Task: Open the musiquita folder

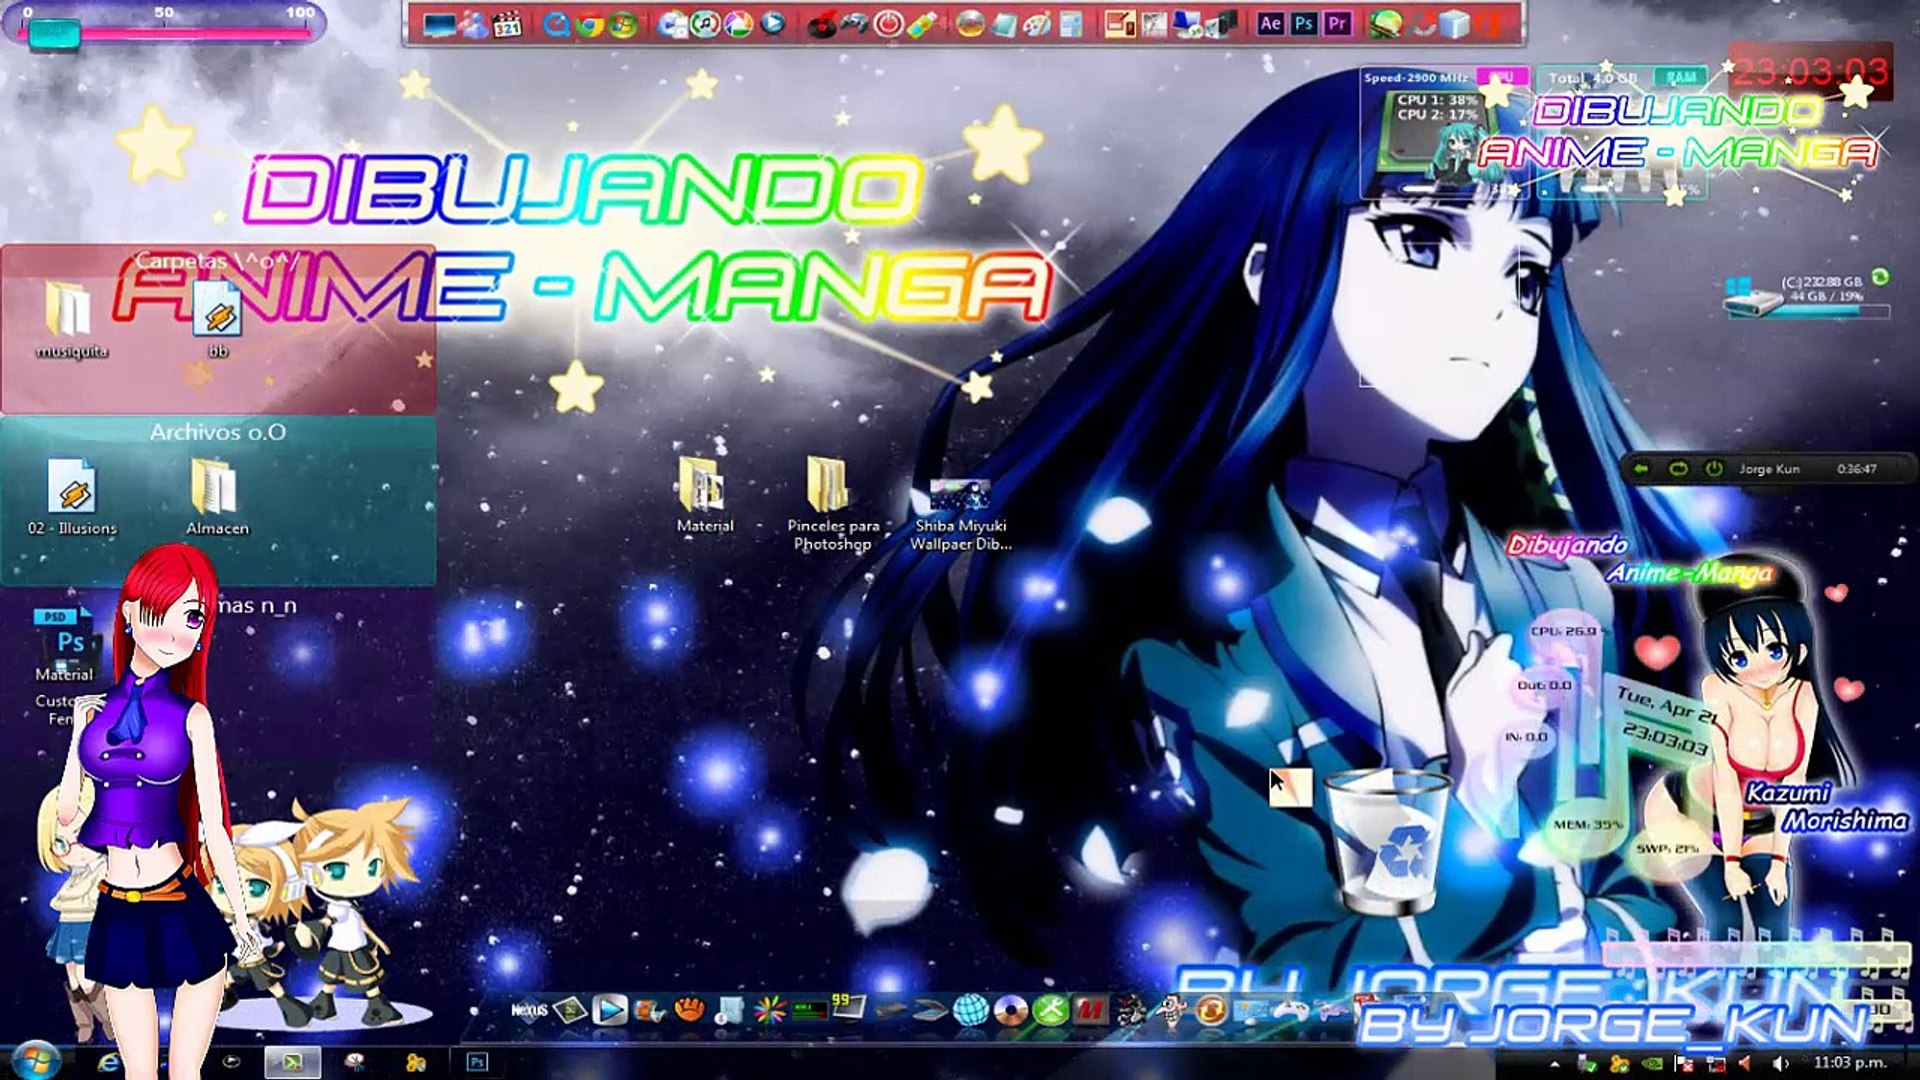Action: 71,320
